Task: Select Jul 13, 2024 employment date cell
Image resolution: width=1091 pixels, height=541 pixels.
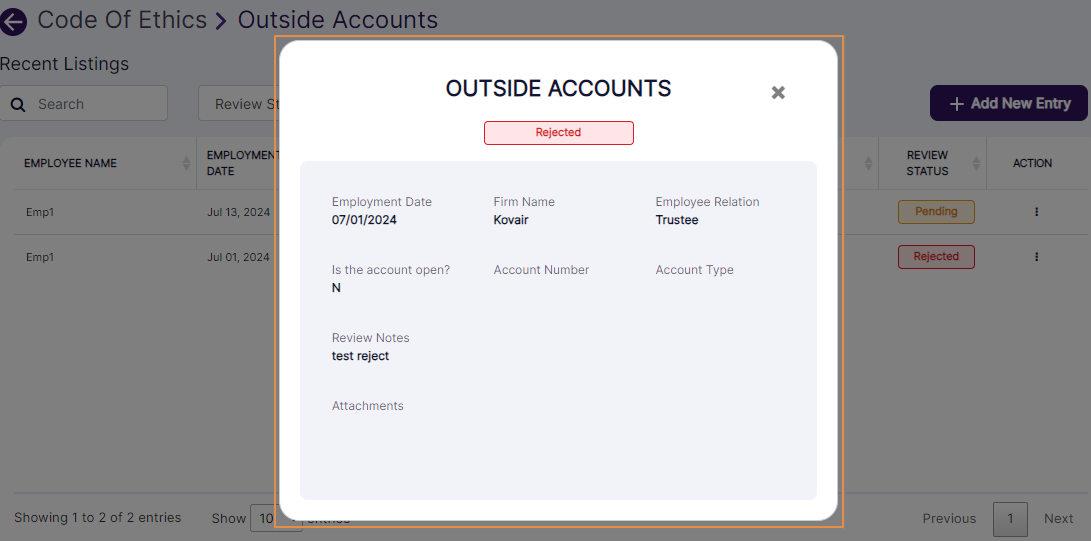Action: tap(238, 212)
